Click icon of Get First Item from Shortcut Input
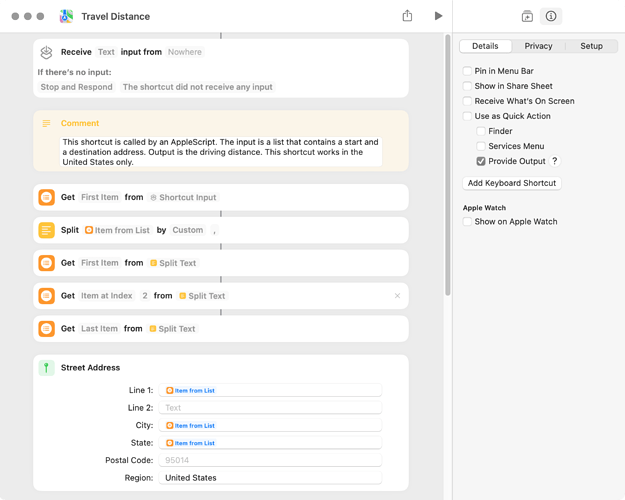The height and width of the screenshot is (500, 625). [47, 197]
